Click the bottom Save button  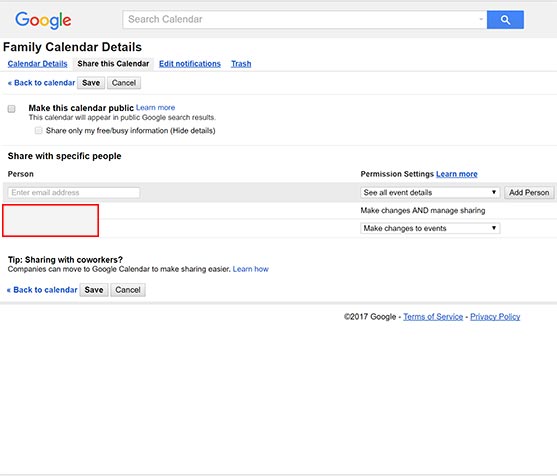click(94, 290)
